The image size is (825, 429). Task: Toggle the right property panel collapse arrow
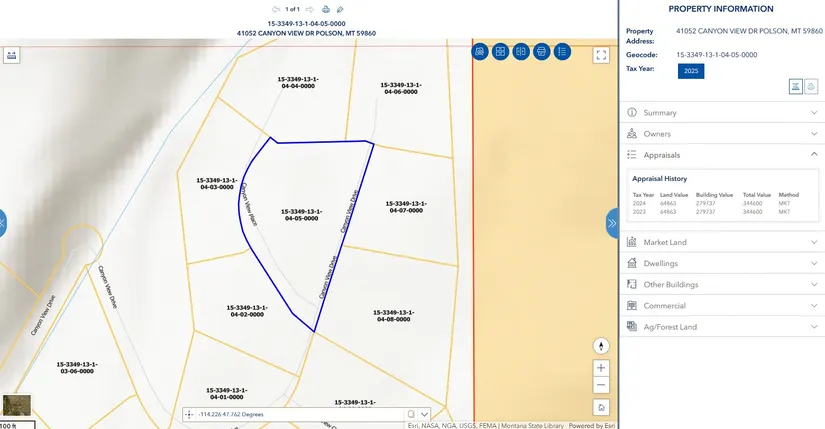[x=611, y=224]
